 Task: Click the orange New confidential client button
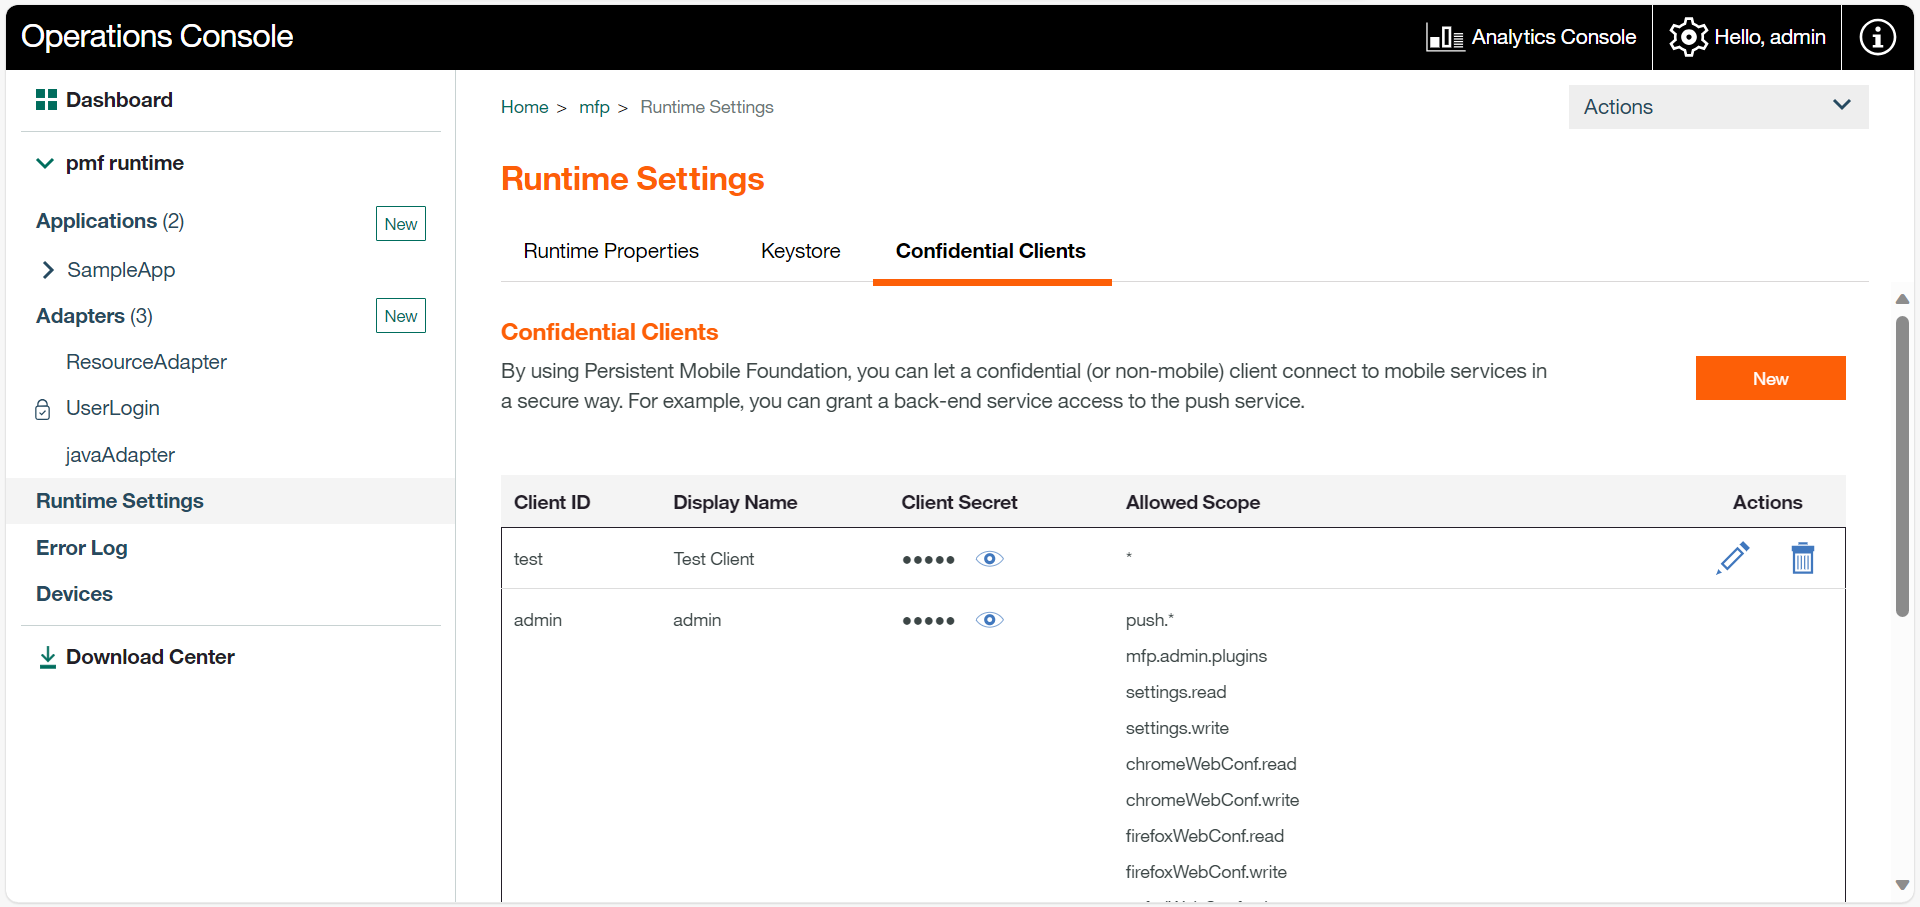[x=1769, y=379]
